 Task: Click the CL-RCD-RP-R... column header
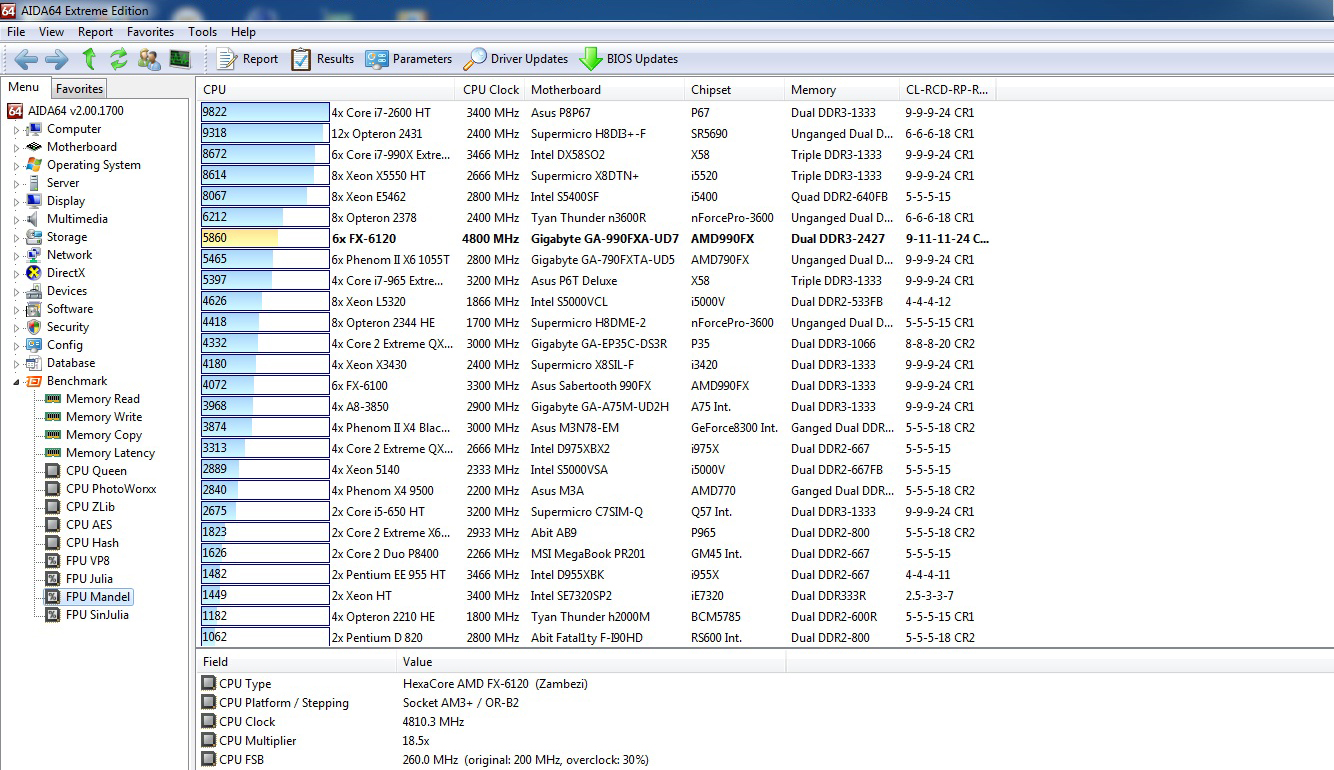point(946,90)
